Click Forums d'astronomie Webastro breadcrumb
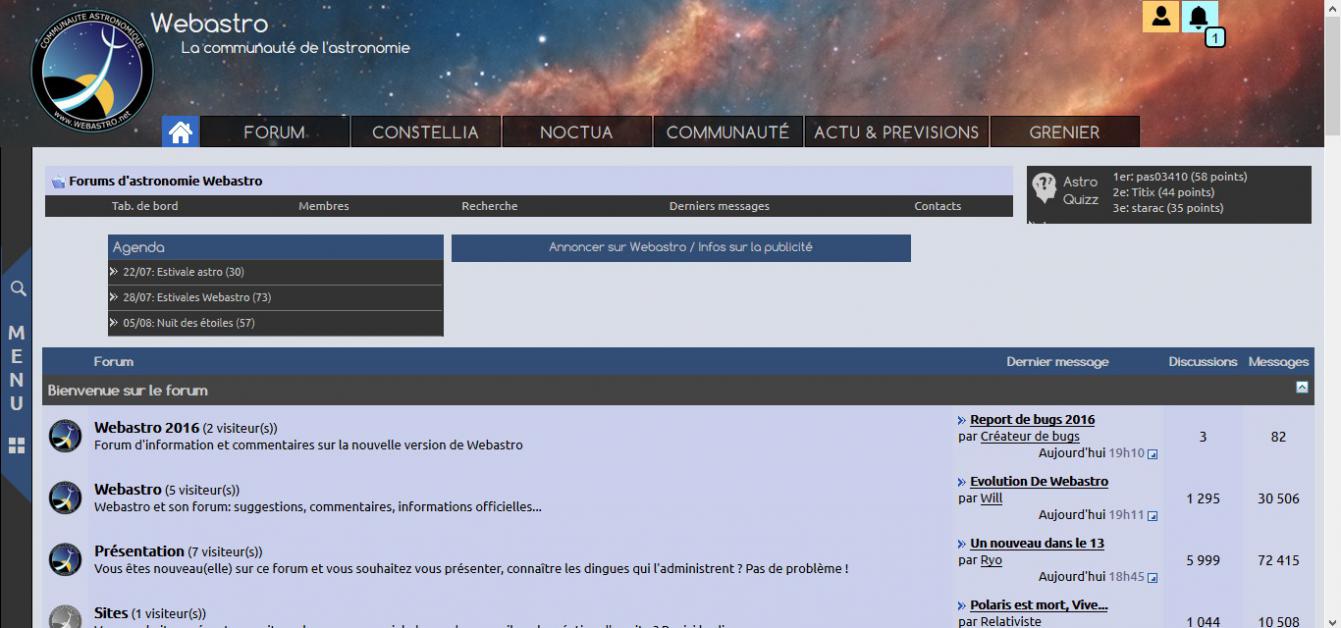 pyautogui.click(x=165, y=182)
